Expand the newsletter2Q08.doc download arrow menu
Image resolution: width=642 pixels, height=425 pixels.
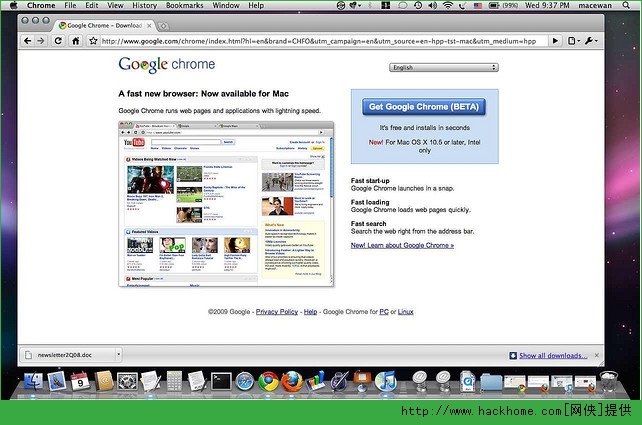tap(119, 355)
